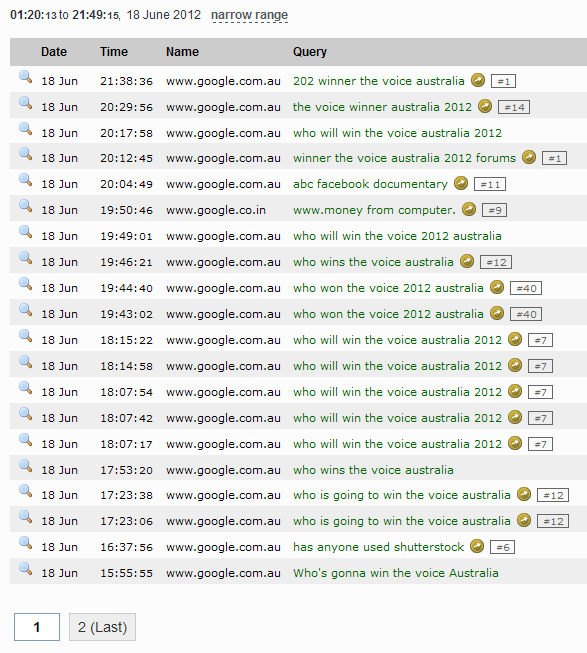Click magnifier icon for 16:37:56 entry
This screenshot has width=587, height=653.
click(x=25, y=543)
